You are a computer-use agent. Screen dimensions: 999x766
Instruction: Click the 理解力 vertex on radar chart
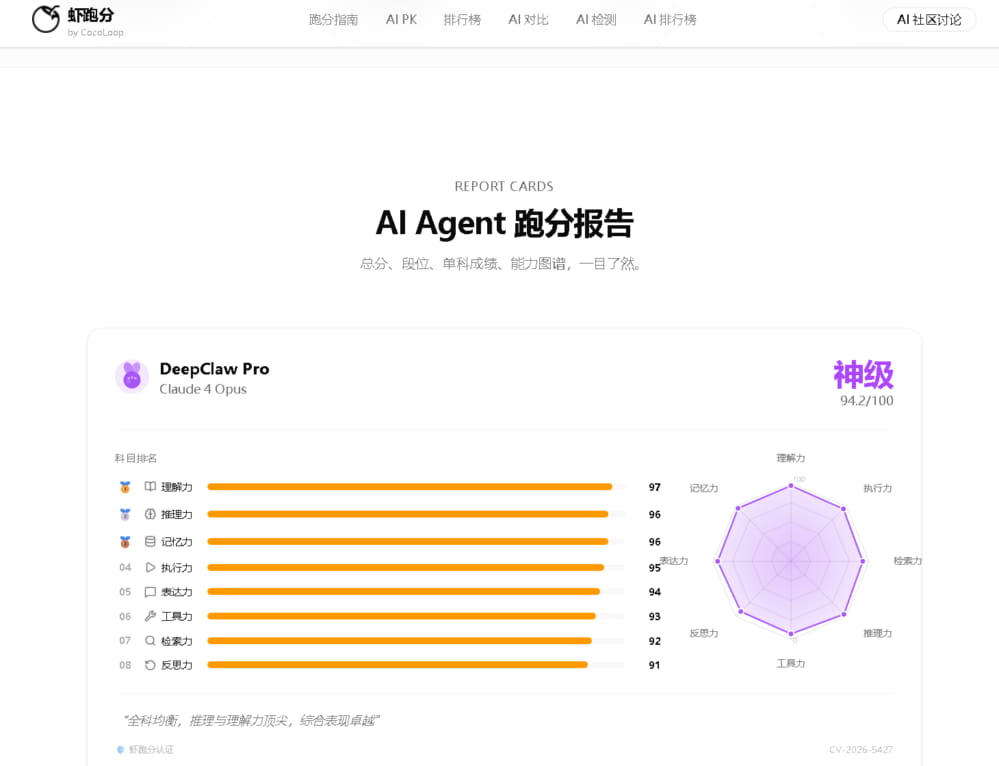(791, 486)
